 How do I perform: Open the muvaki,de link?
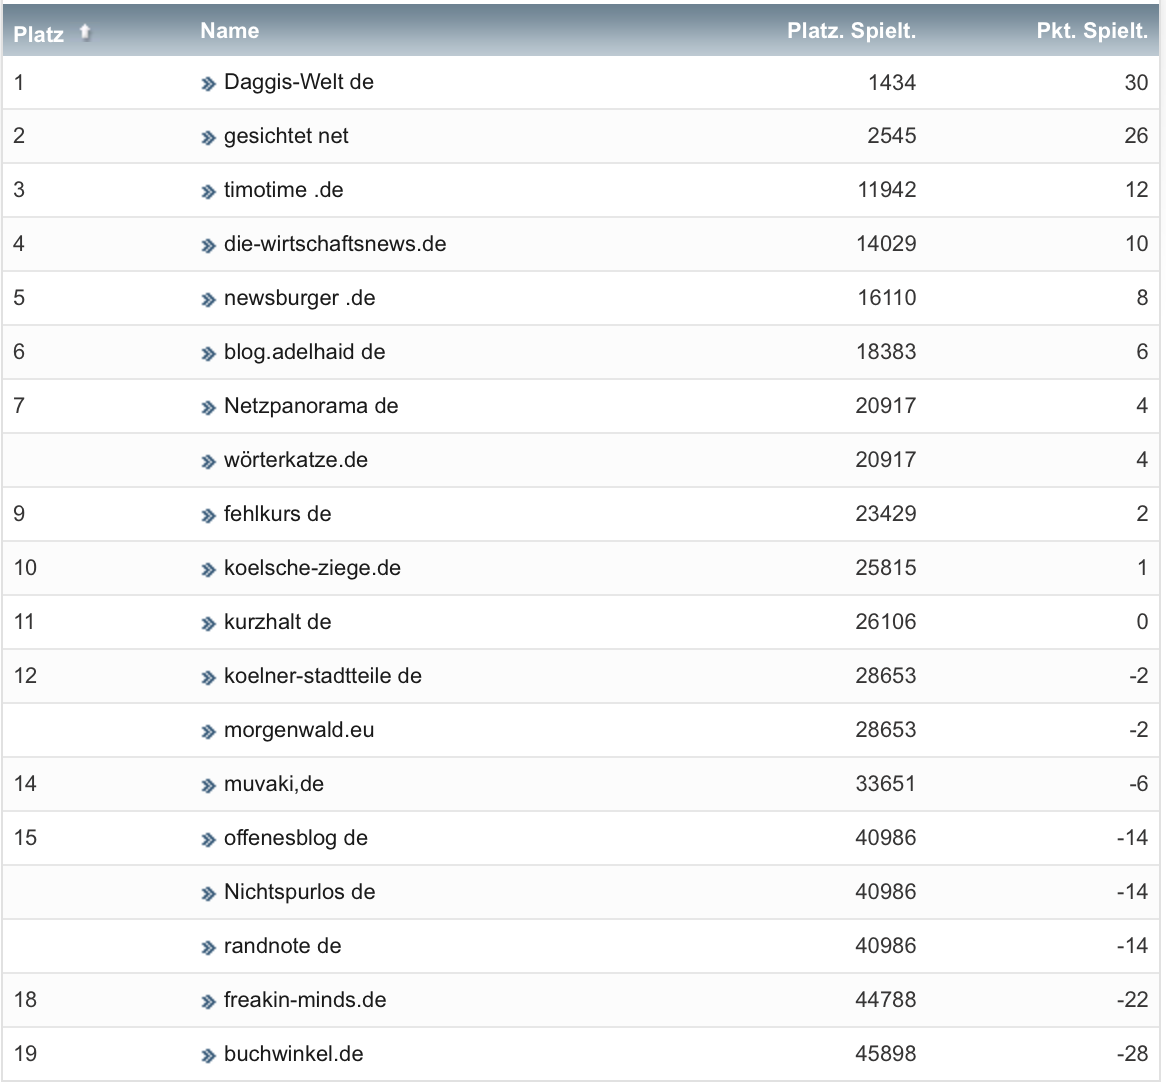(274, 784)
